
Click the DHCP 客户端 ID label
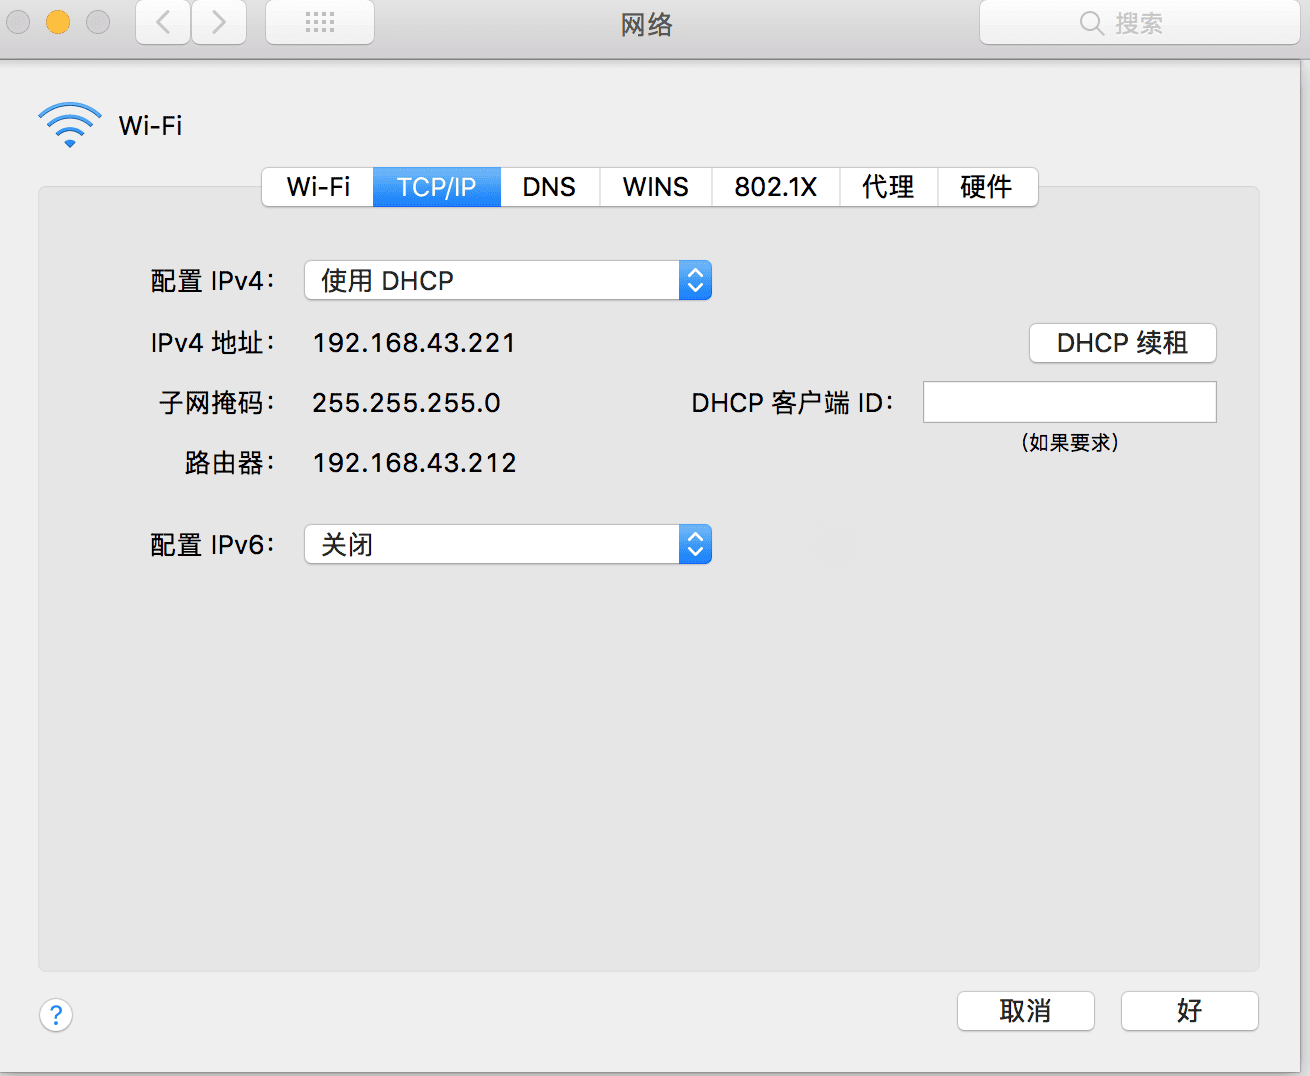point(793,403)
